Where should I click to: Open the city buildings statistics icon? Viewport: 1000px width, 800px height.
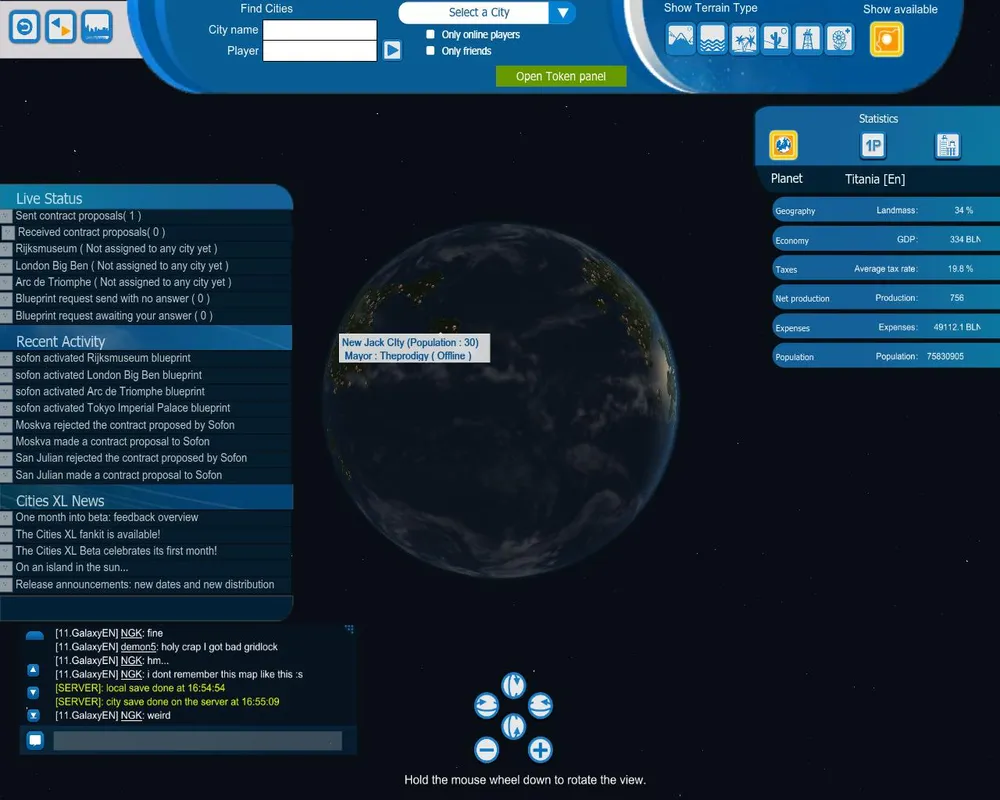tap(947, 146)
